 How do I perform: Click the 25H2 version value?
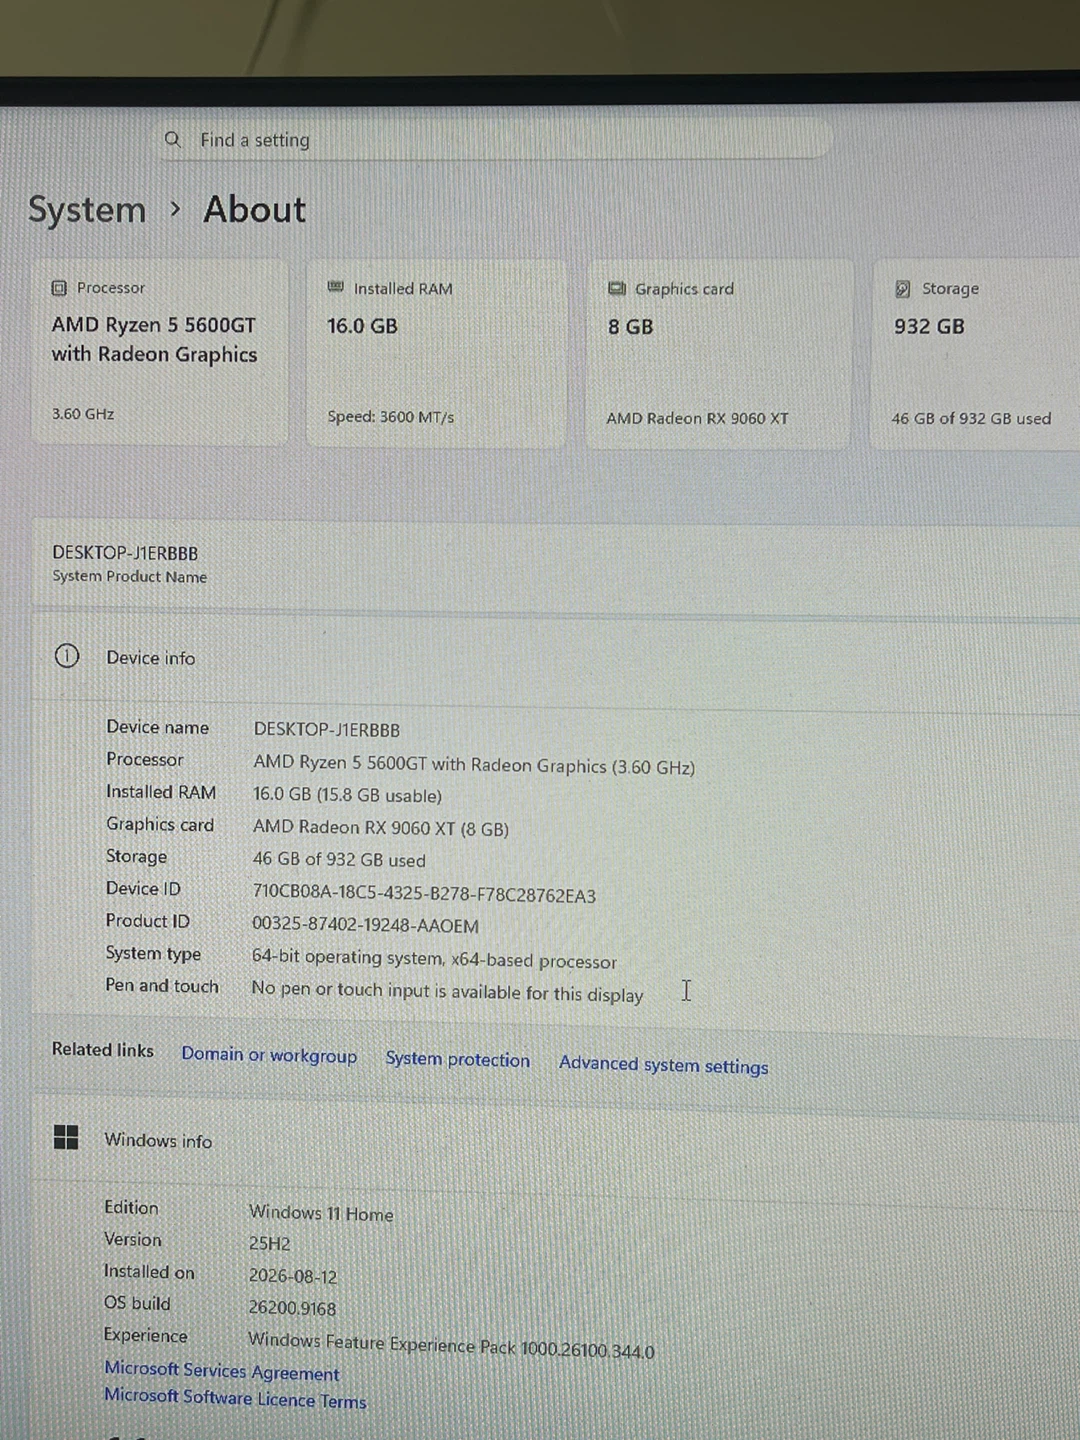(270, 1244)
